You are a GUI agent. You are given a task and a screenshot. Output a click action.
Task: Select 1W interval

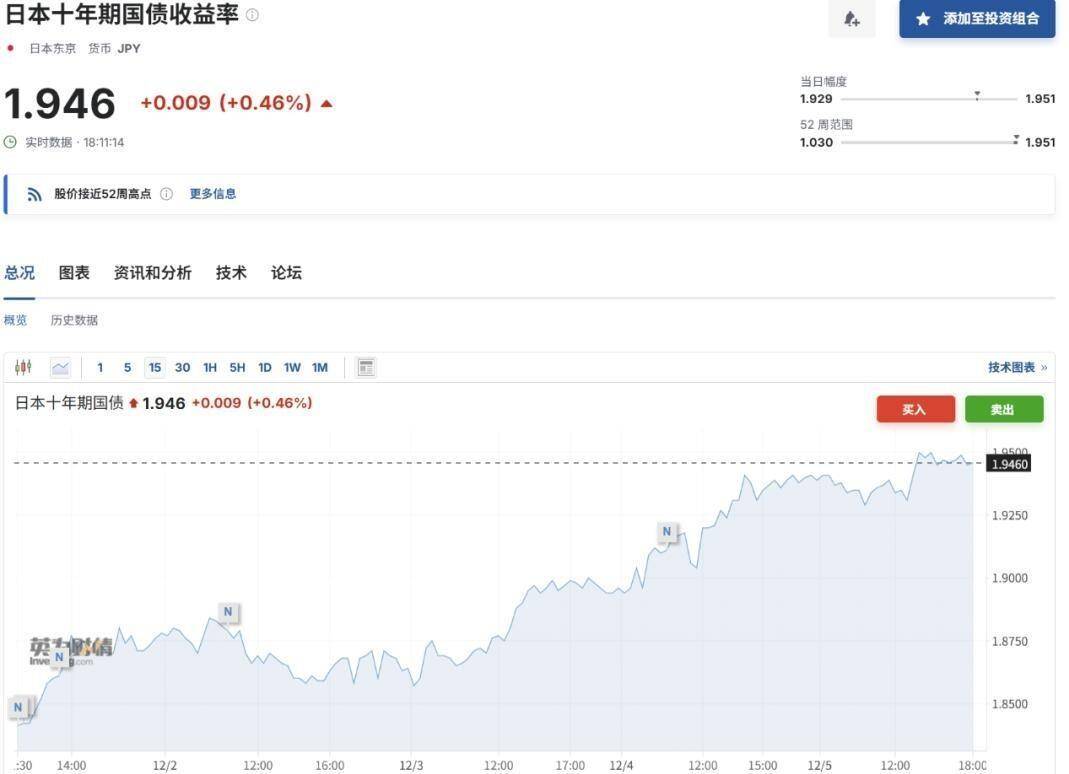click(292, 368)
